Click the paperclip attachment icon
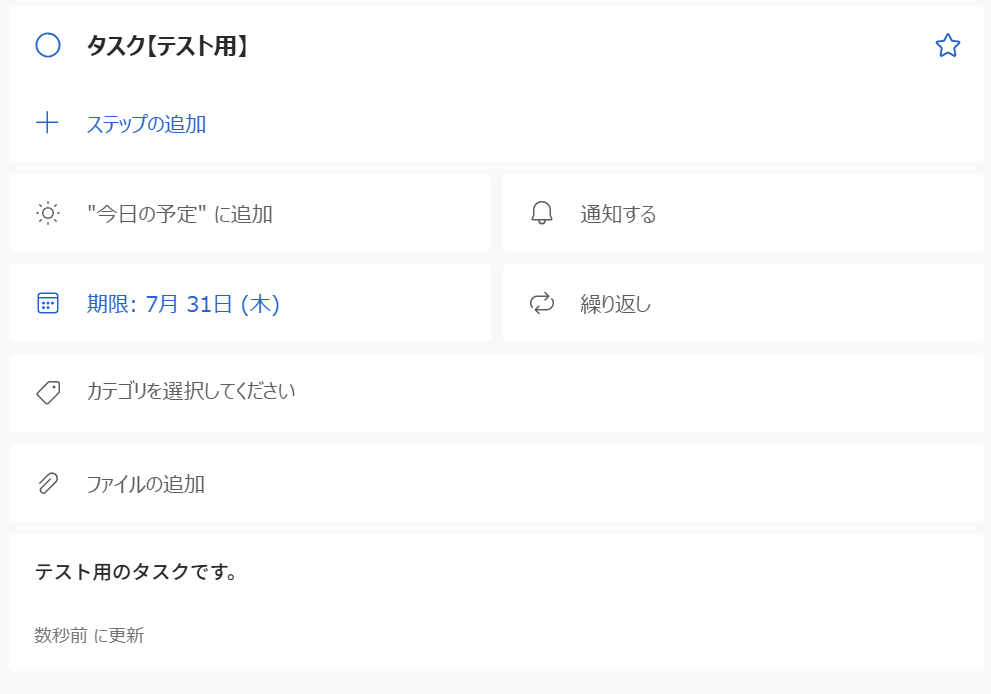 click(47, 484)
